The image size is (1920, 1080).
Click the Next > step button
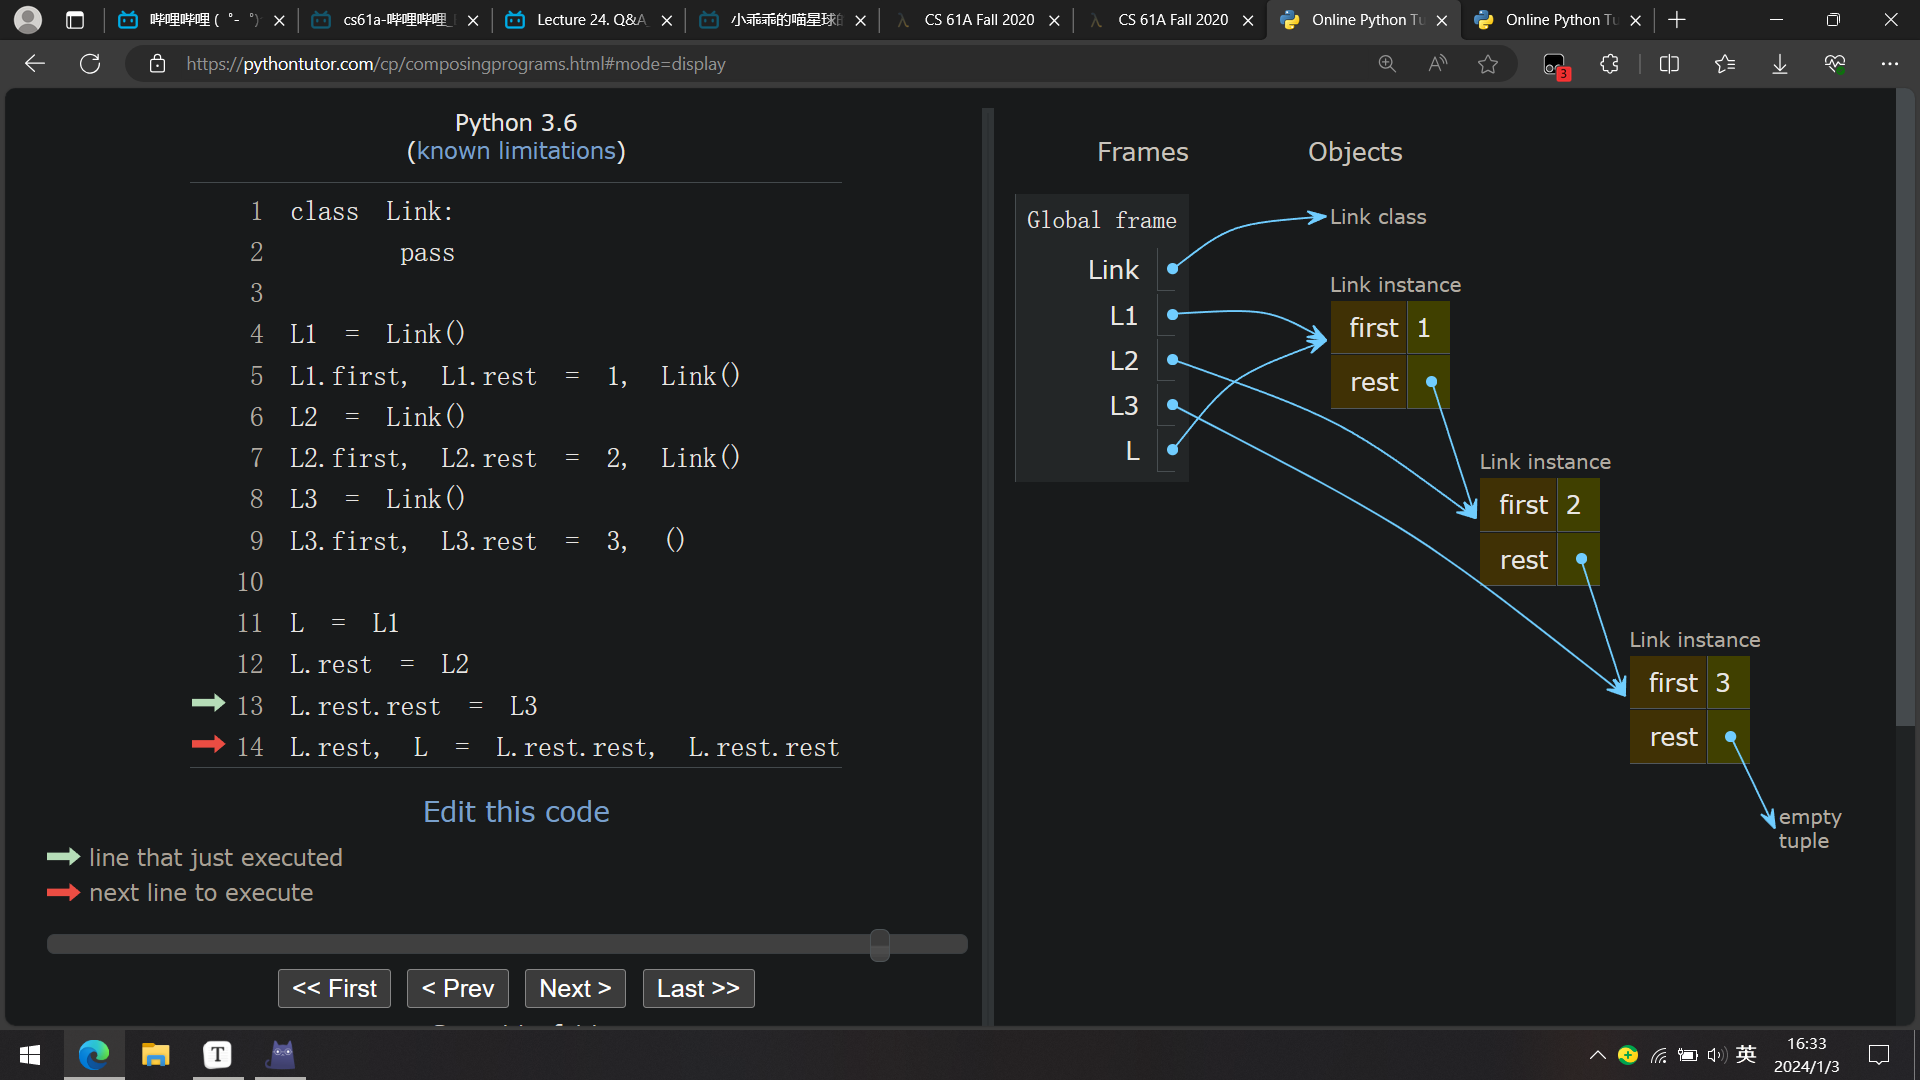575,988
